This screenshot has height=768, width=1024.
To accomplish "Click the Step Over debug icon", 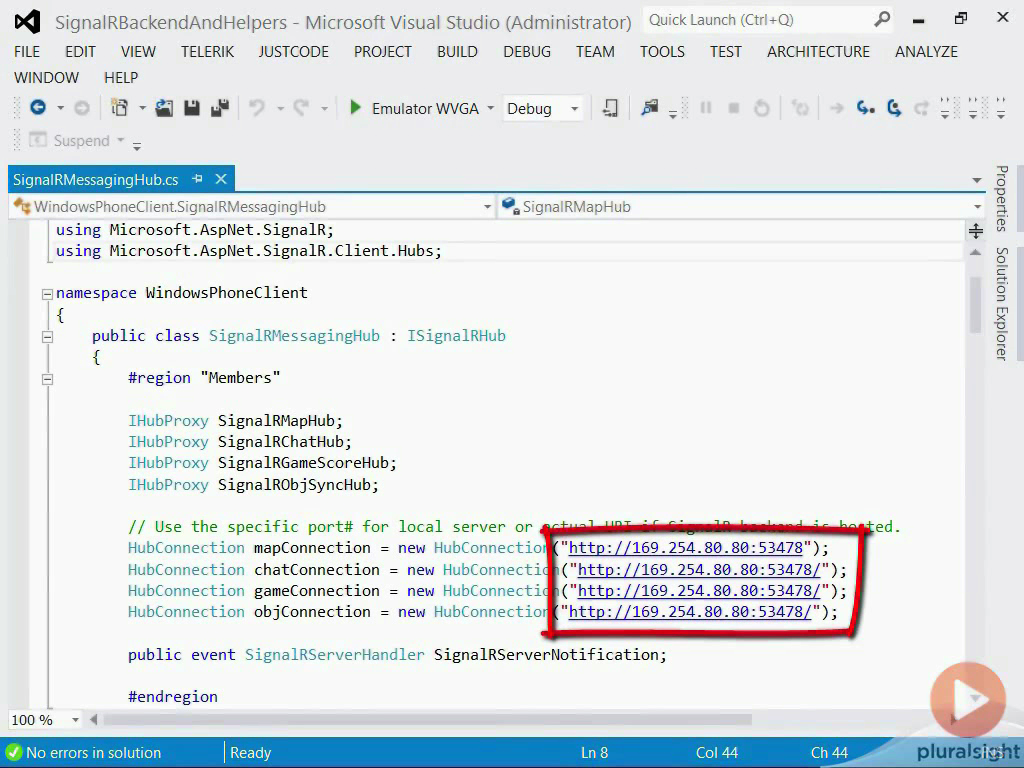I will click(894, 108).
